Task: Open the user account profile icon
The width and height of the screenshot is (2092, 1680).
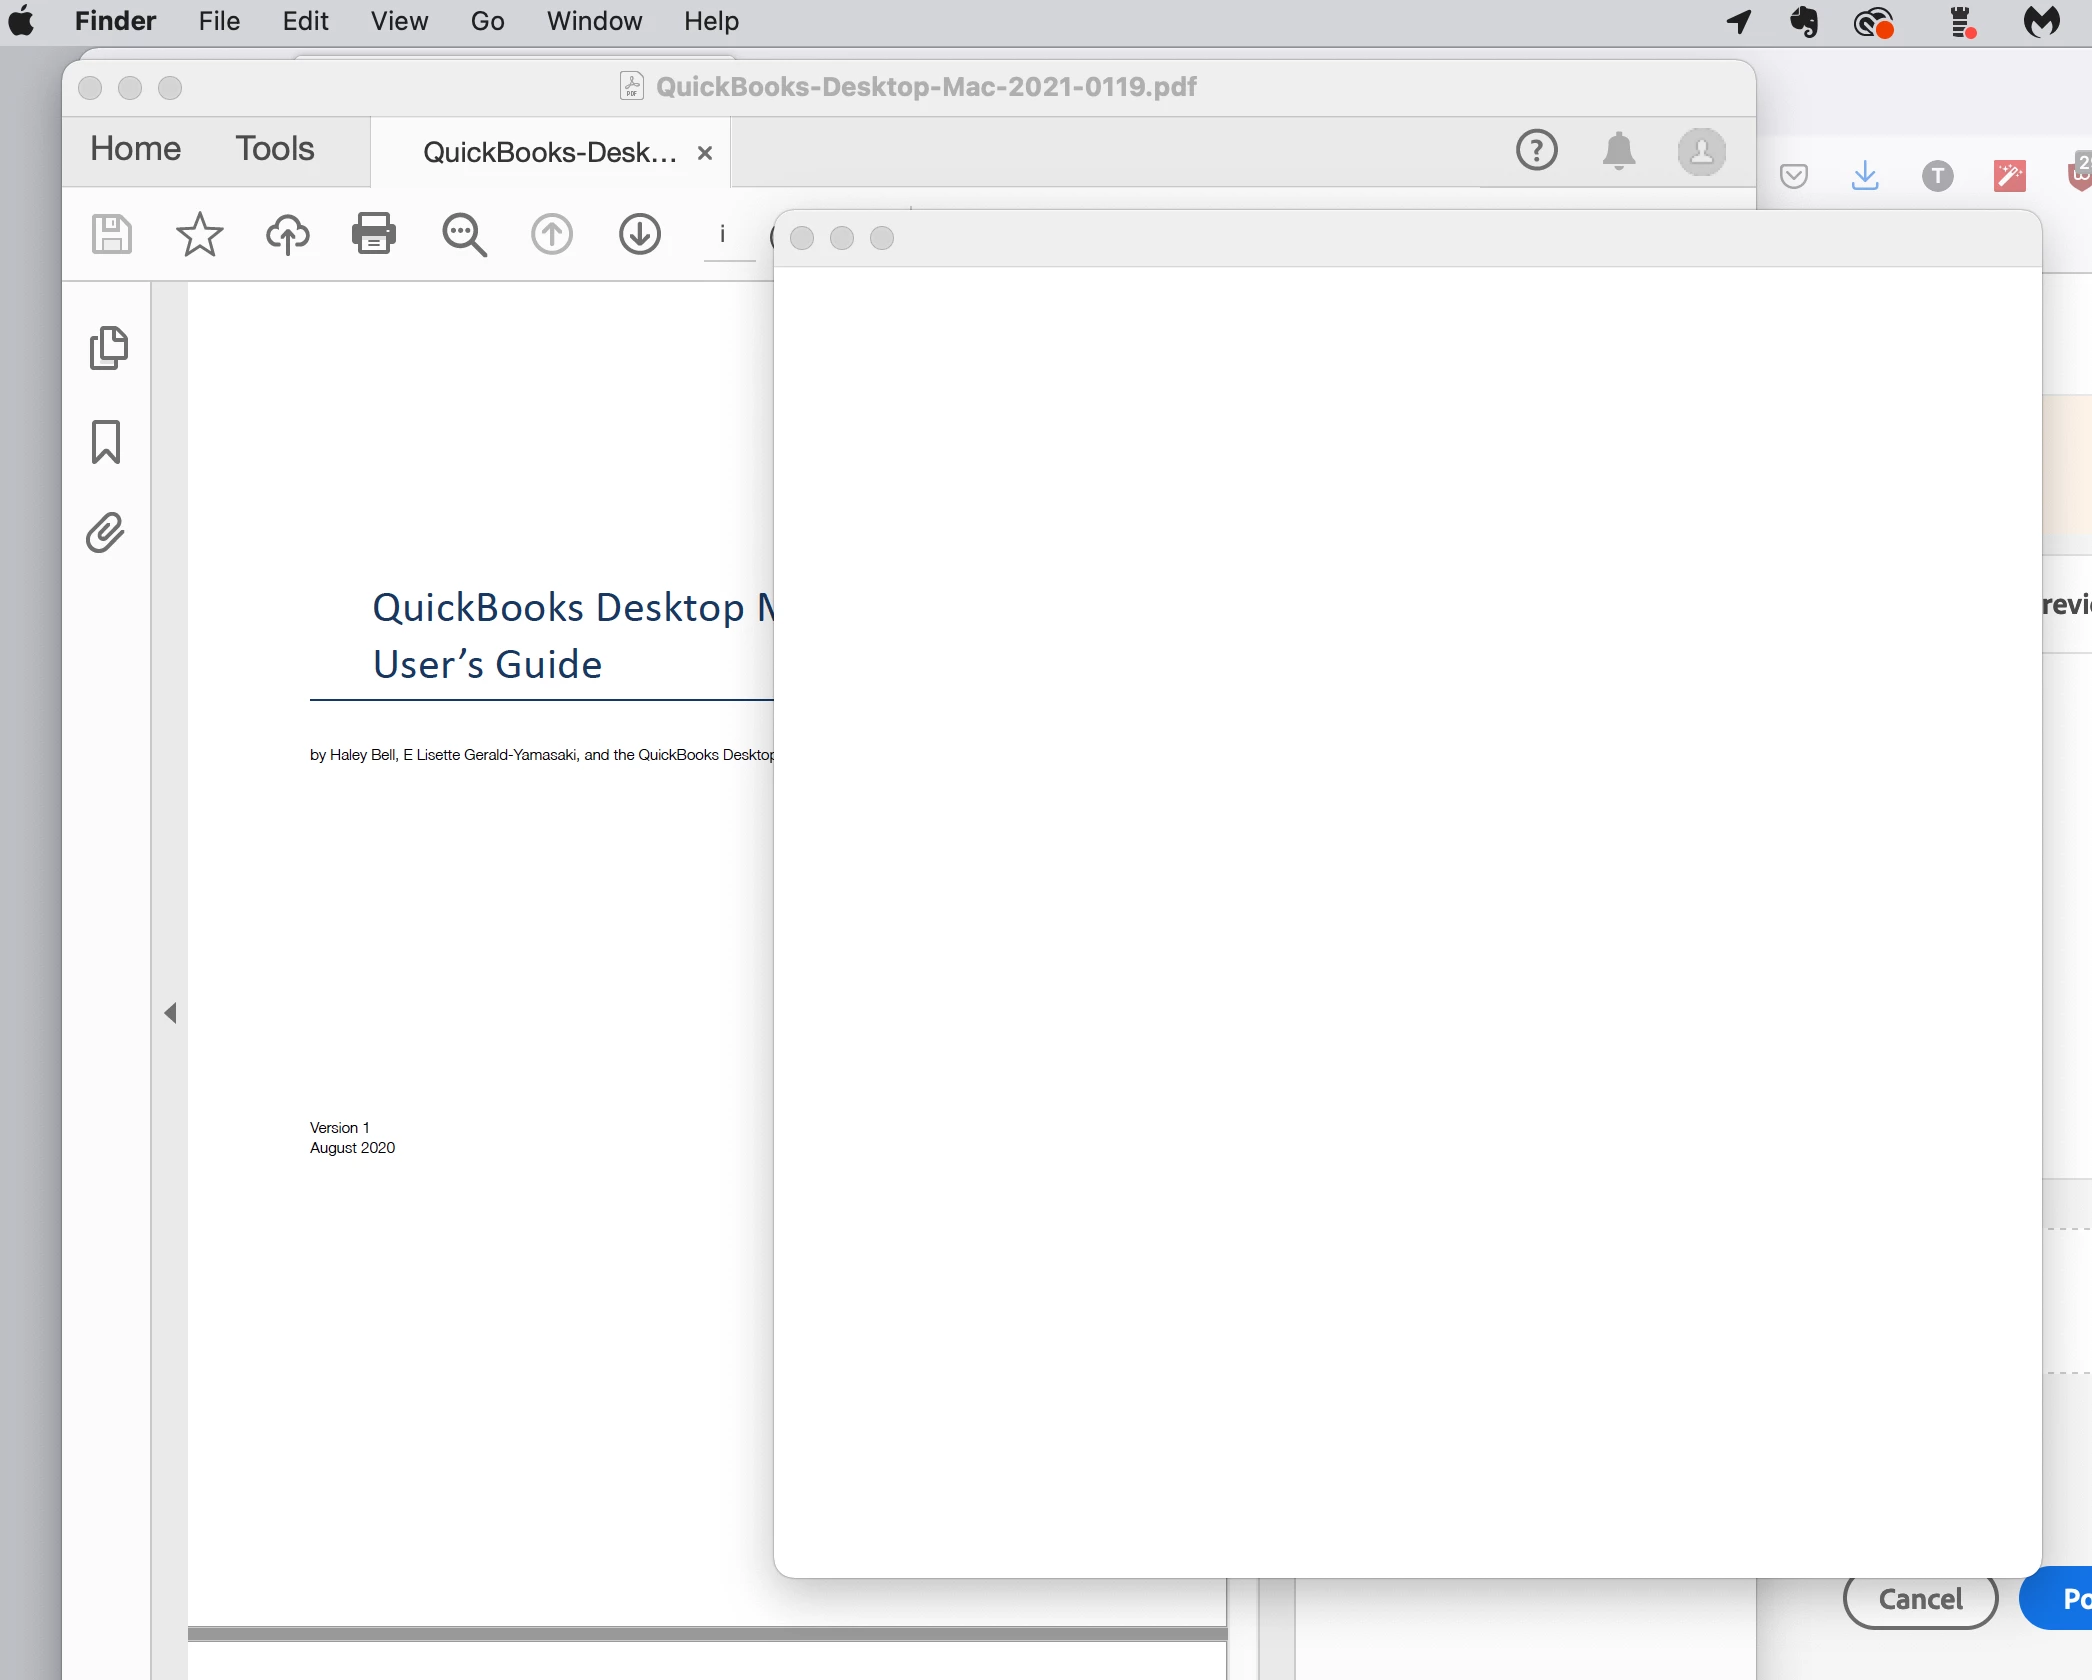Action: 1701,151
